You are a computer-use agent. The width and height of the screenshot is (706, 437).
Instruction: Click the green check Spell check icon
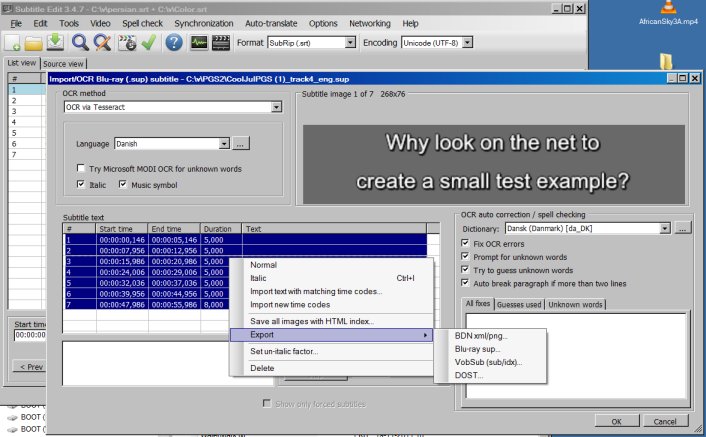coord(149,43)
